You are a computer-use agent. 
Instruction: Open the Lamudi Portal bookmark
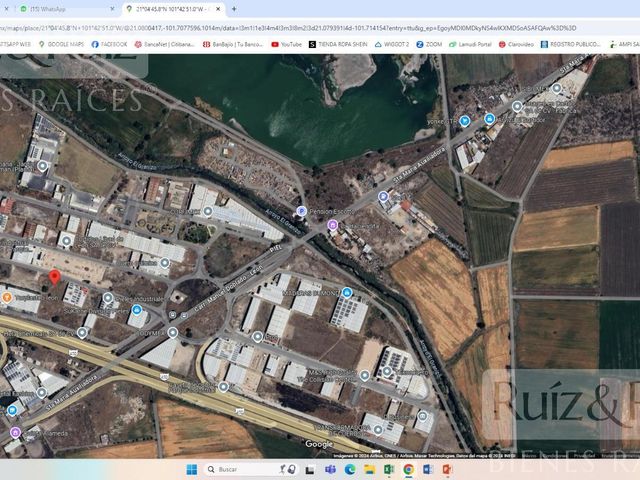(x=470, y=44)
